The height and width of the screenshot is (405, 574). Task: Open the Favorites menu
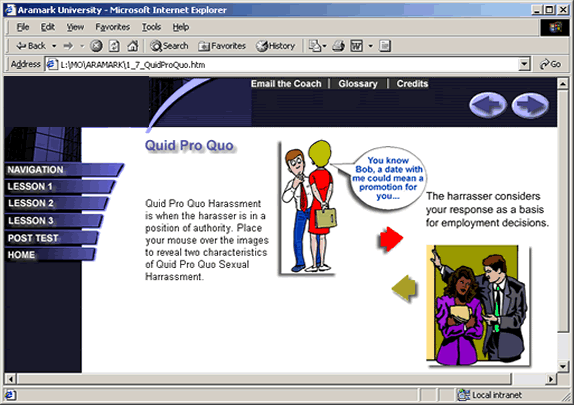point(112,27)
